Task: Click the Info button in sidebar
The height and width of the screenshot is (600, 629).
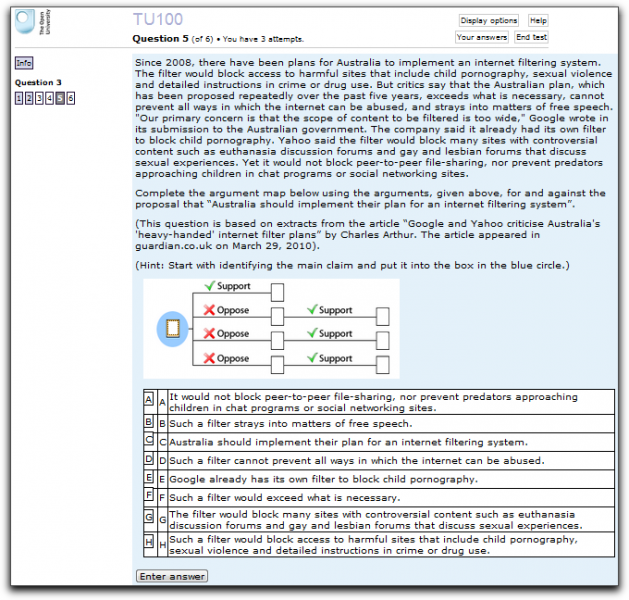Action: pyautogui.click(x=23, y=63)
